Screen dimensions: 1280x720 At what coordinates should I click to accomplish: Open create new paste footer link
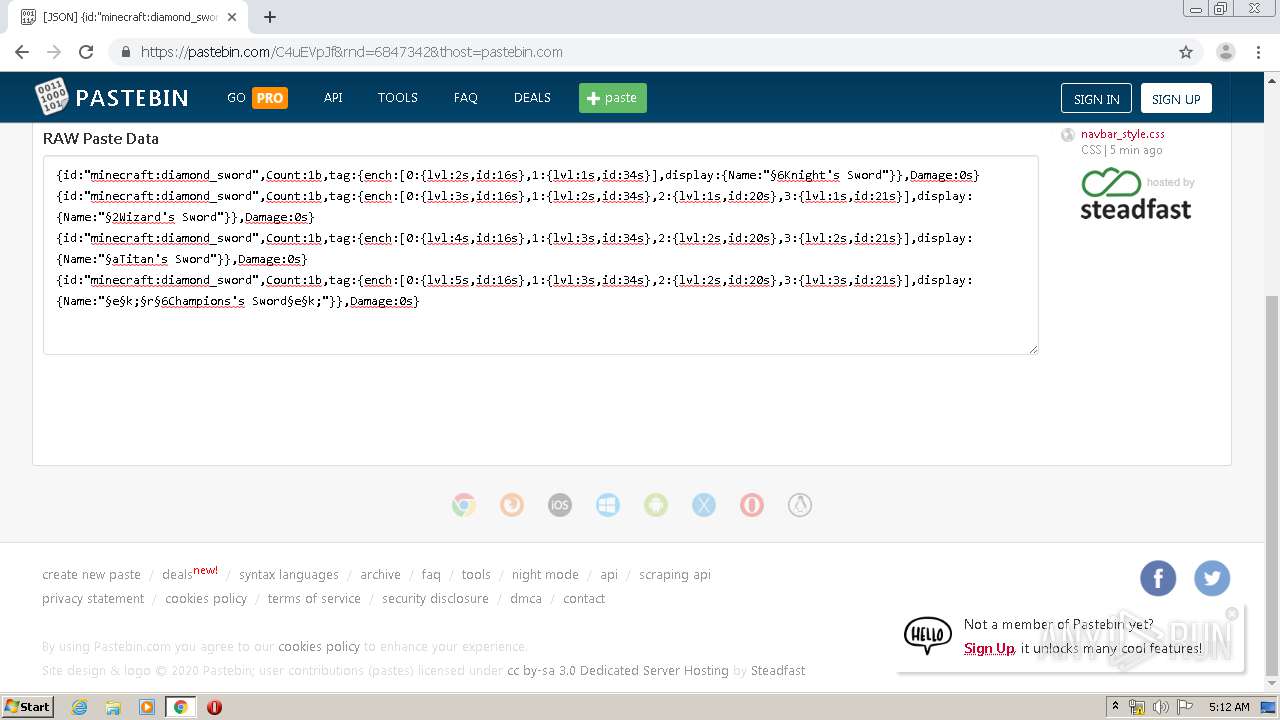click(x=91, y=575)
